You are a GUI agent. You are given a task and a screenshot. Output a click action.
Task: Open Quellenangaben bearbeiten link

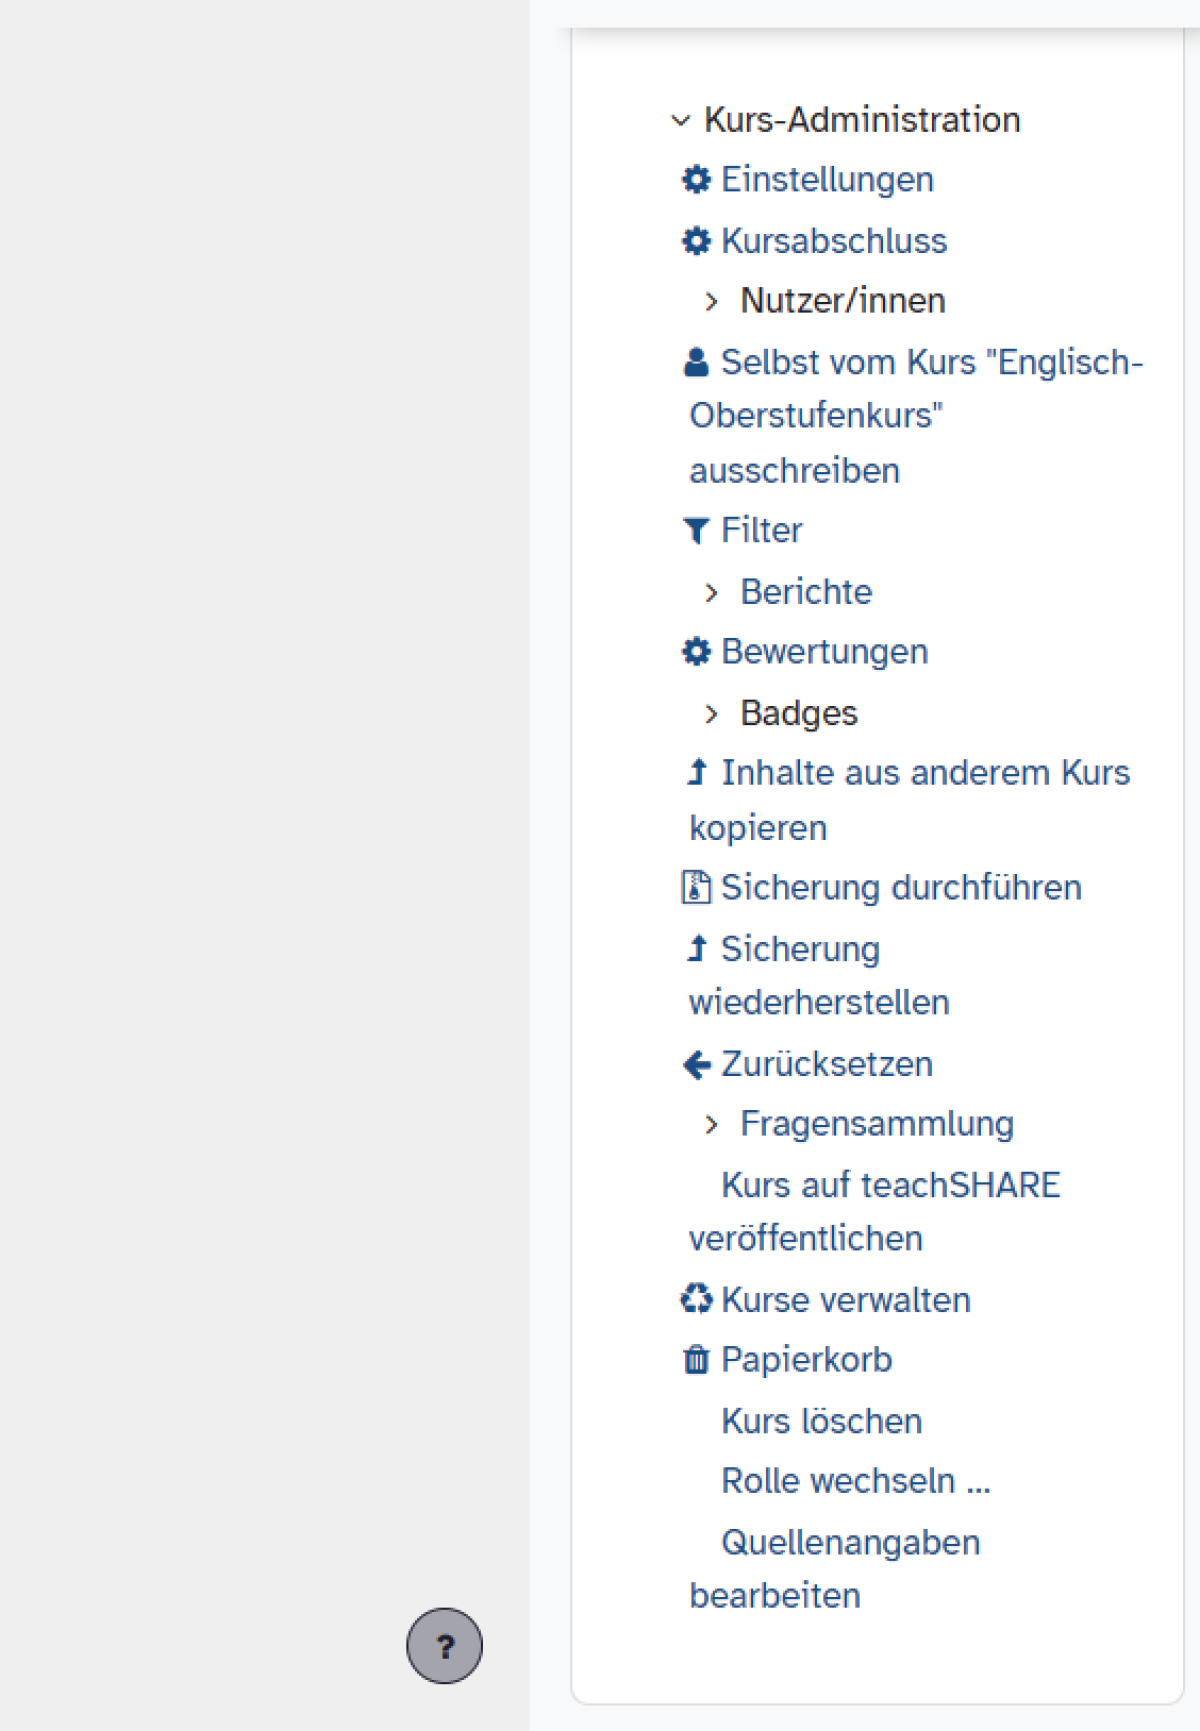[850, 1543]
